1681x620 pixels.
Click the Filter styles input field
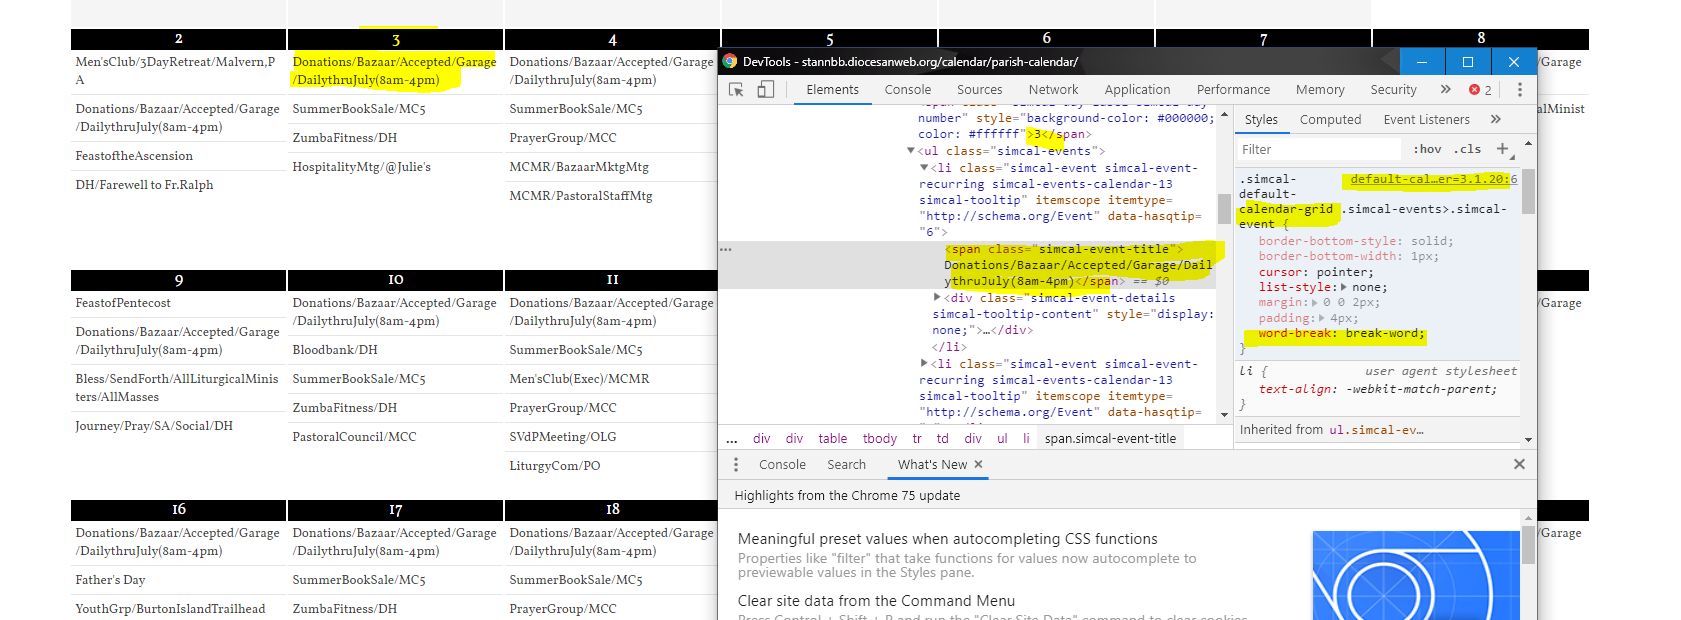click(1318, 149)
